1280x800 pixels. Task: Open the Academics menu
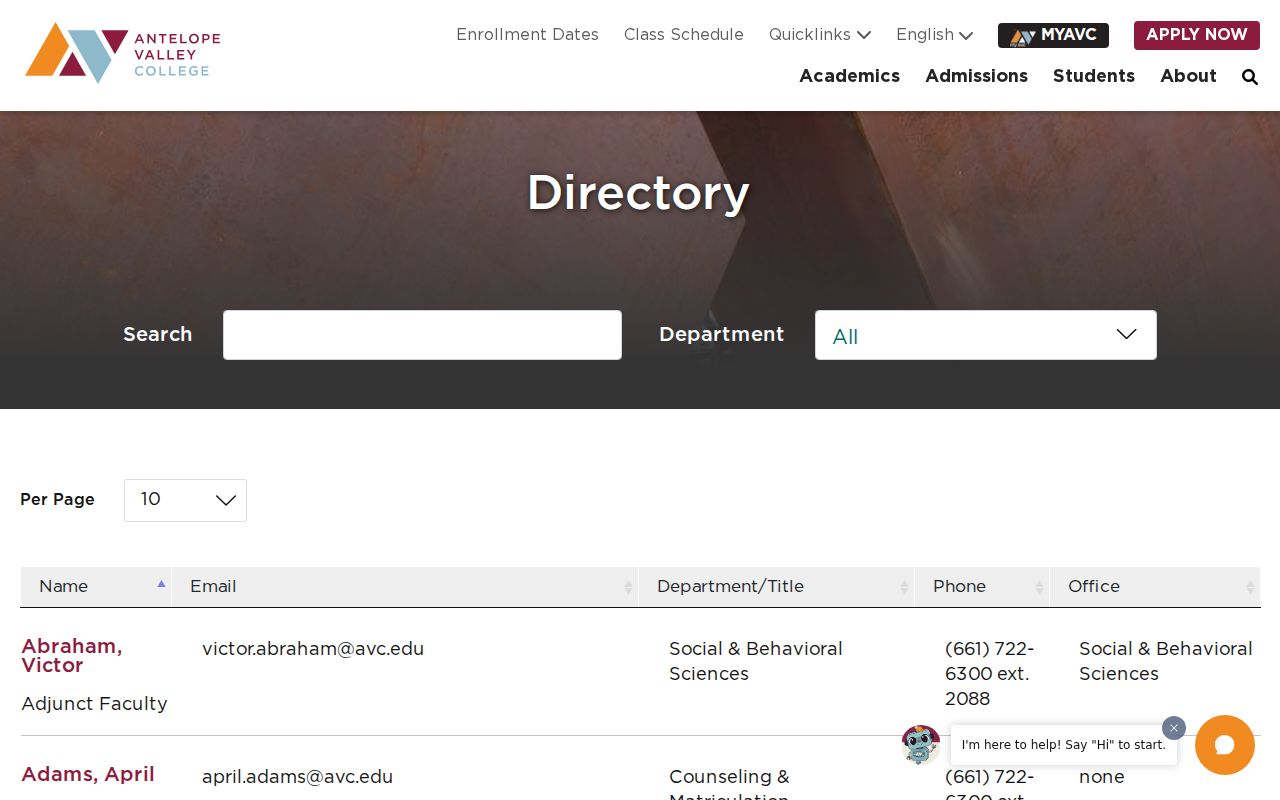coord(849,76)
